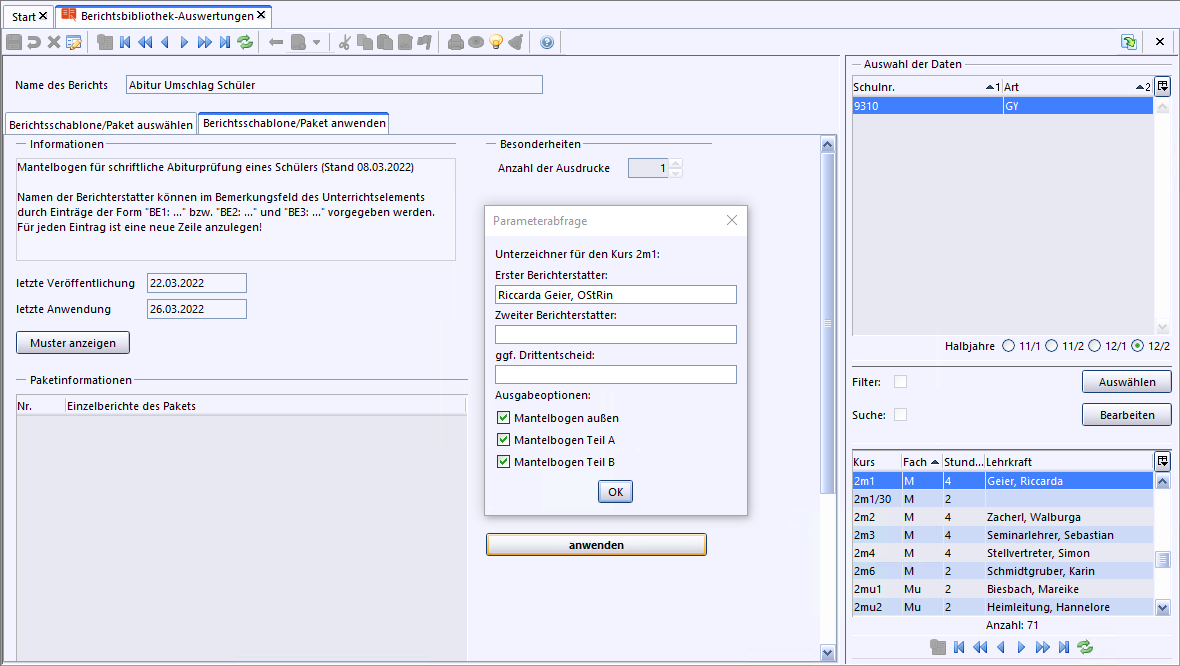Increase Anzahl der Ausdrucke with up arrow
Screen dimensions: 1180x666
(676, 163)
